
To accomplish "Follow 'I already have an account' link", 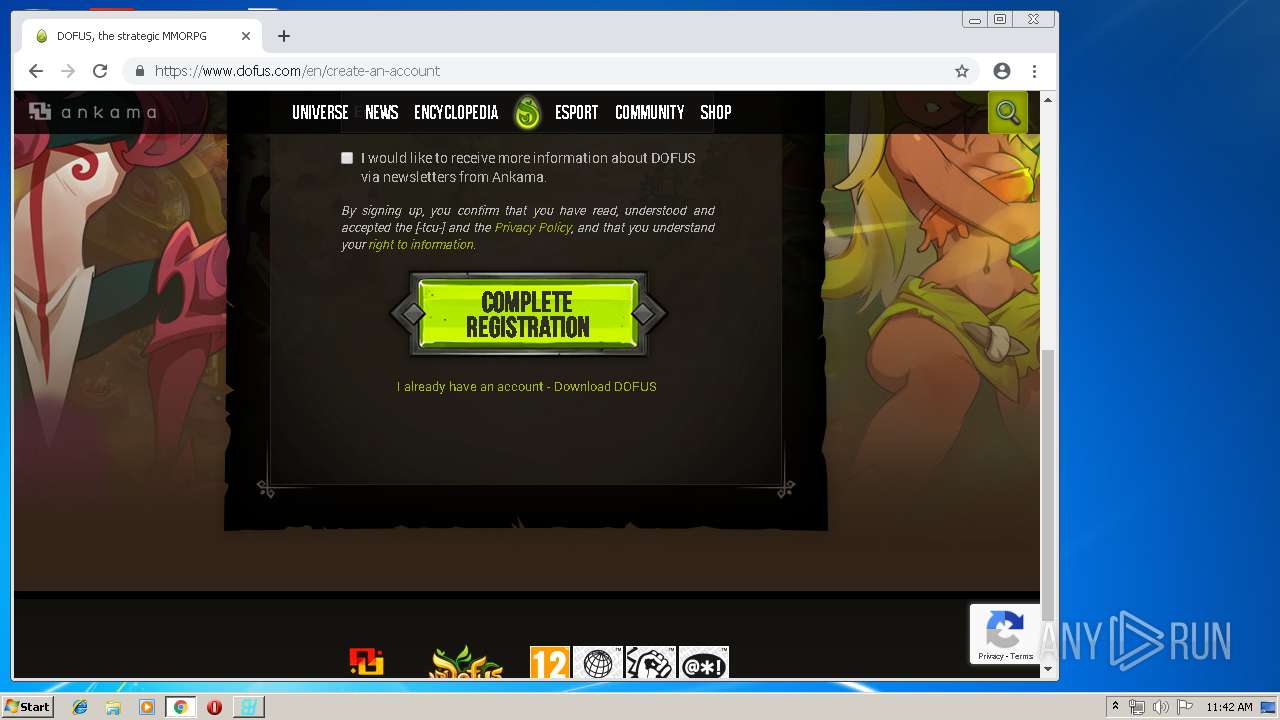I will tap(470, 387).
